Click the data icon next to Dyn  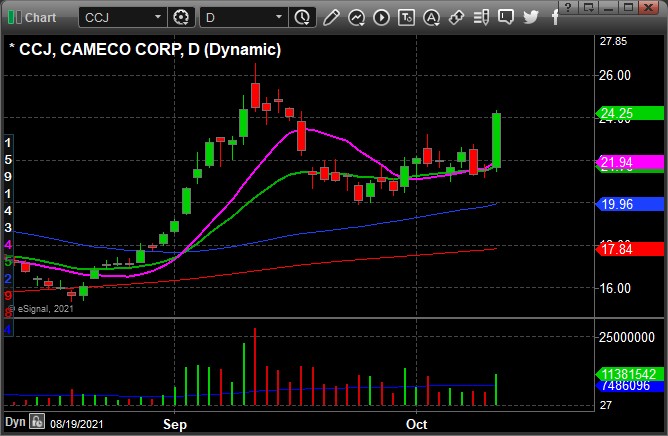tap(37, 422)
